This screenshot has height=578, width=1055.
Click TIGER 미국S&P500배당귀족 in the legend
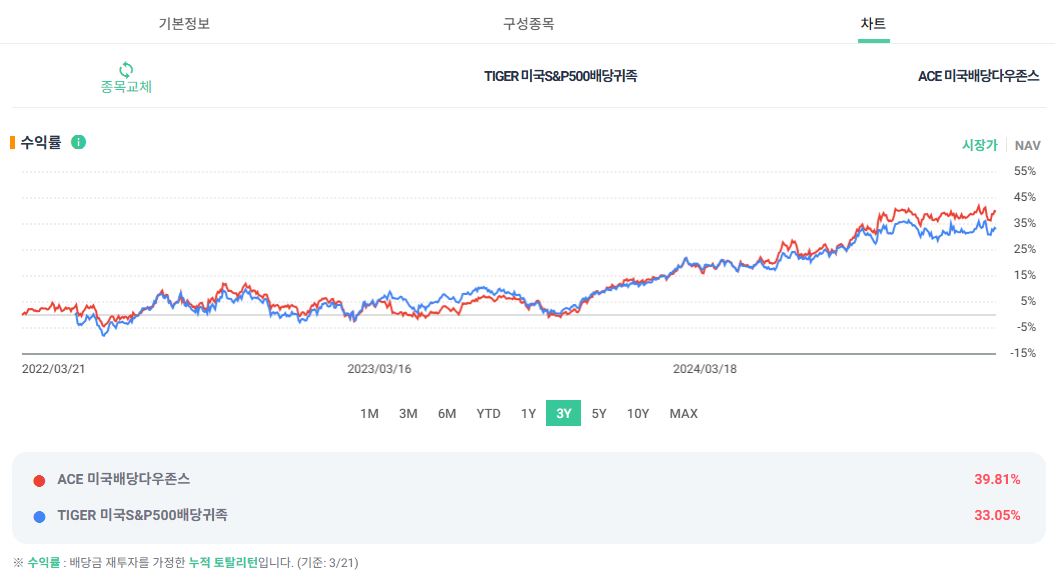(143, 515)
